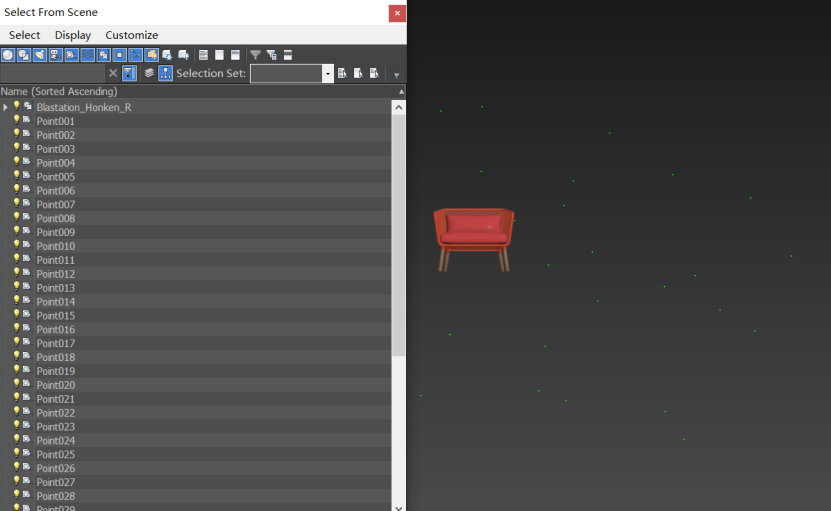Select Blastation_Honken_R in the list
Image resolution: width=831 pixels, height=511 pixels.
(84, 107)
